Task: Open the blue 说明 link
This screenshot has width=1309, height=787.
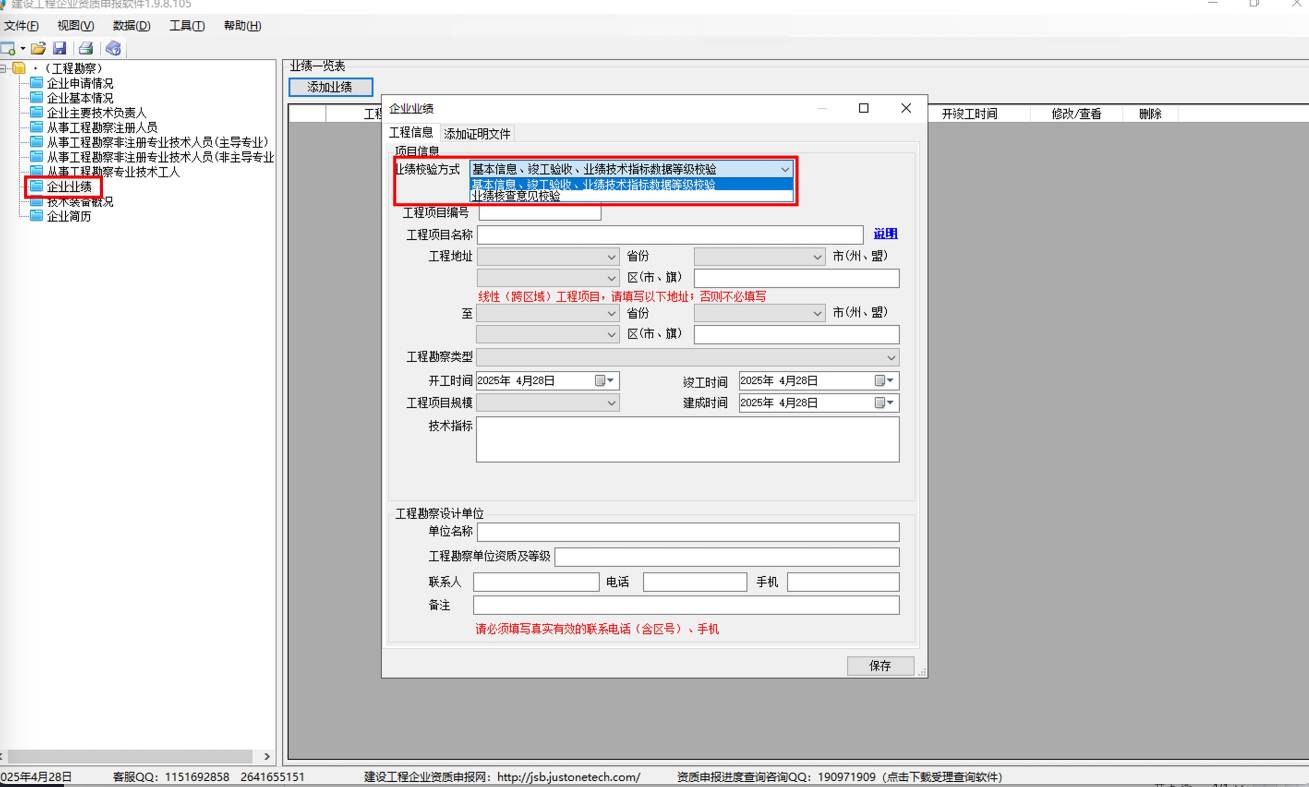Action: click(x=885, y=234)
